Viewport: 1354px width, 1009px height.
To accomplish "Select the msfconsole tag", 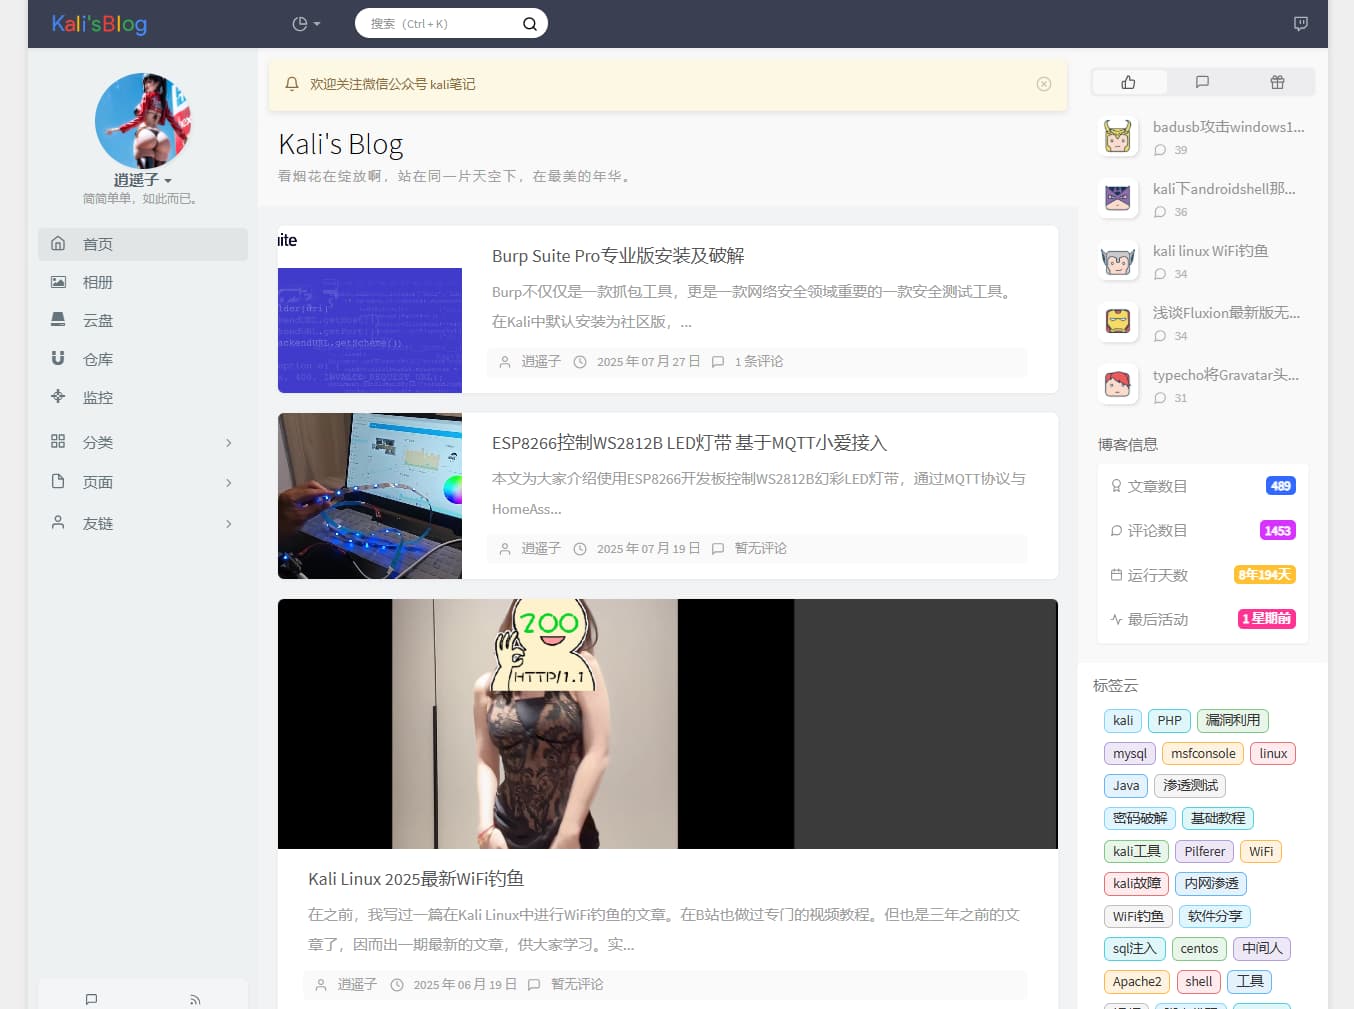I will (x=1203, y=753).
